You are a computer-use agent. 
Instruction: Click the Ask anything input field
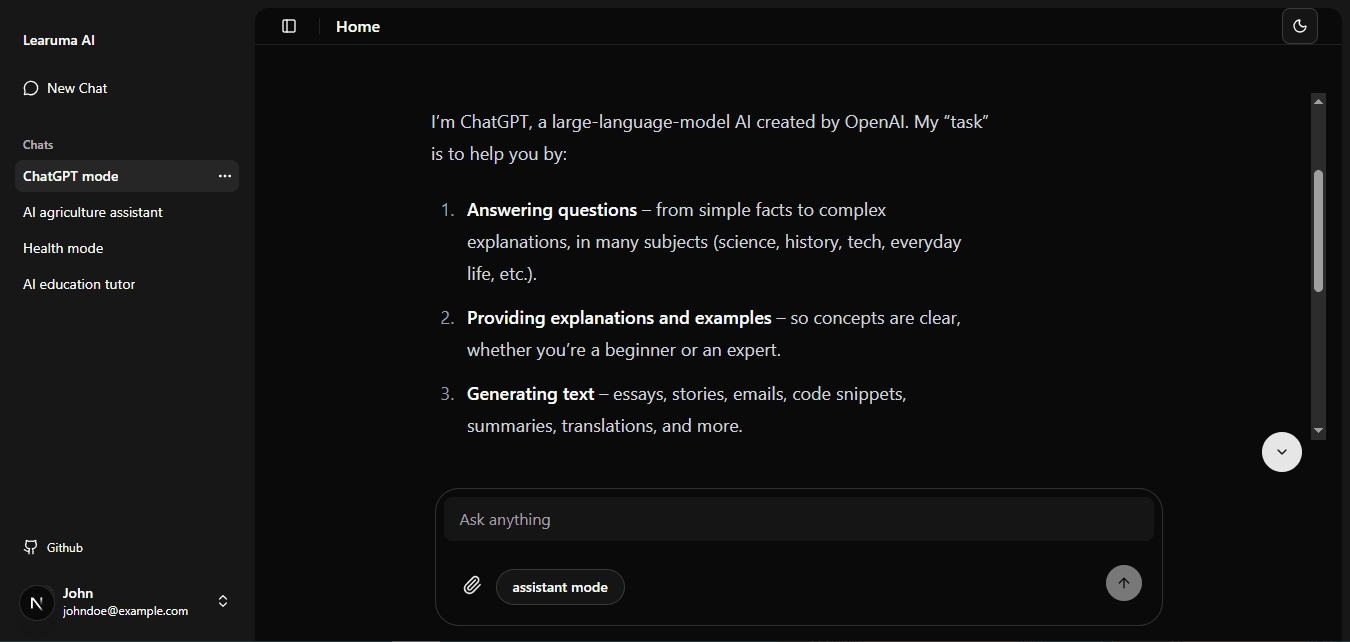[x=798, y=520]
